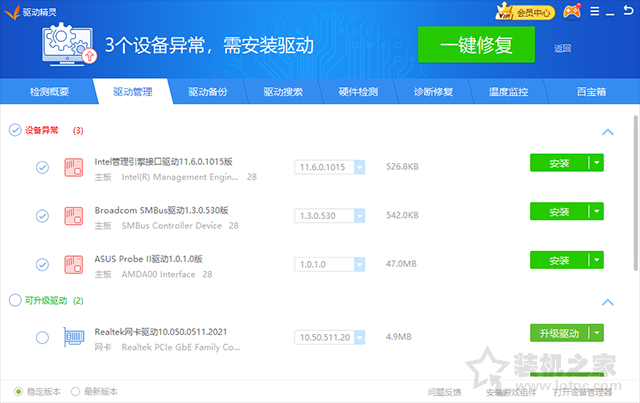Check the Realtek网卡驱动 checkbox
Viewport: 640px width, 403px height.
pyautogui.click(x=42, y=338)
